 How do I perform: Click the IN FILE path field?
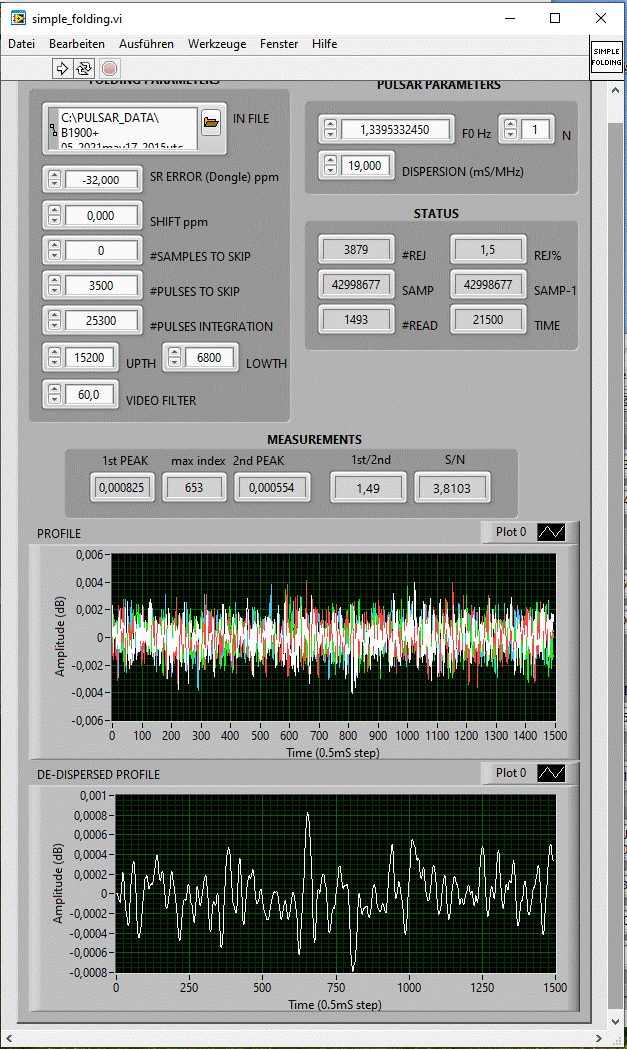pyautogui.click(x=128, y=129)
